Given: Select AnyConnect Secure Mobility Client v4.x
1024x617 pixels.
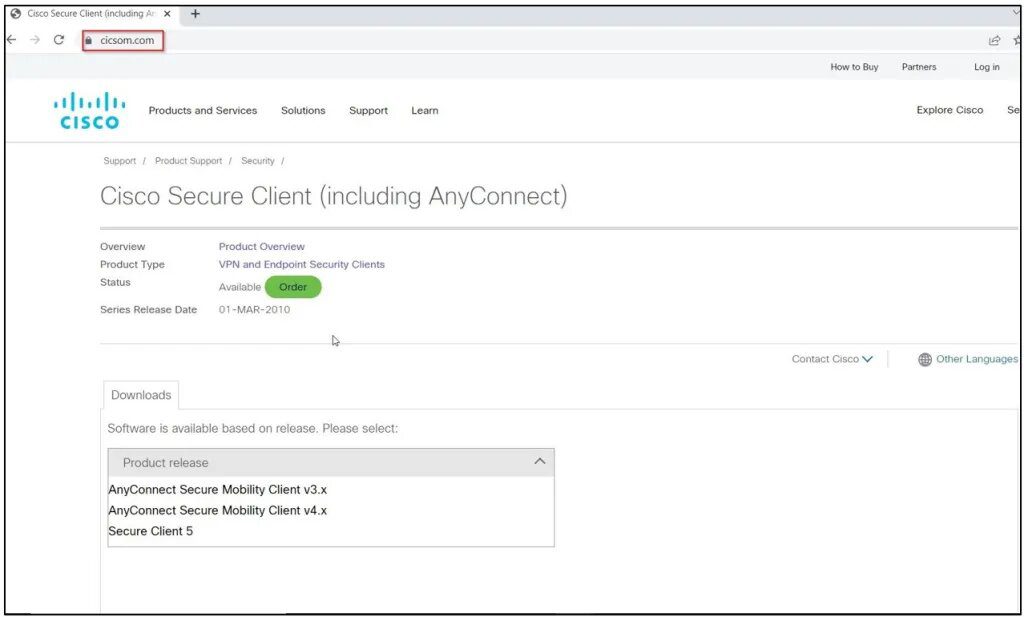Looking at the screenshot, I should (217, 511).
